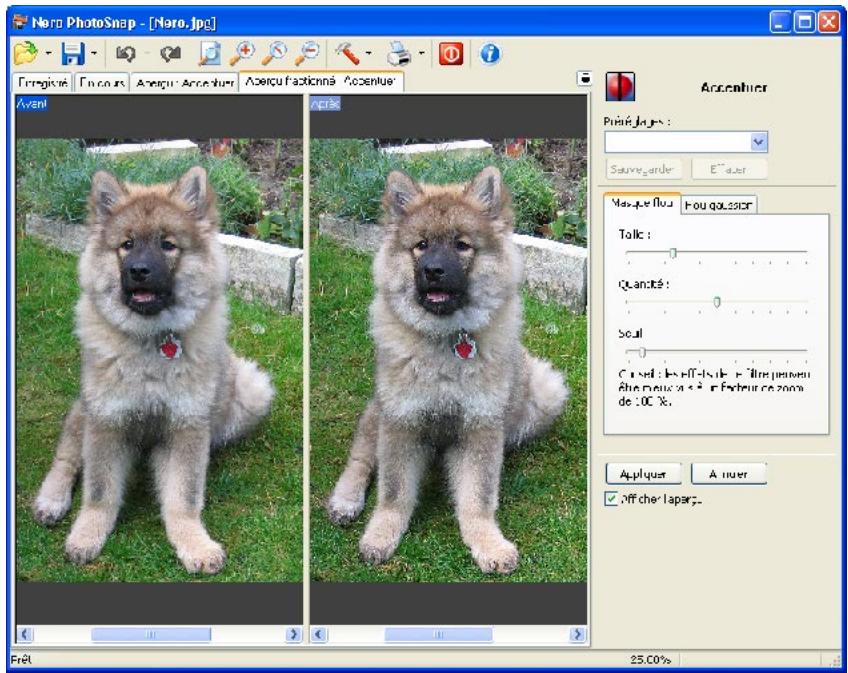Undo the last edit

(126, 54)
